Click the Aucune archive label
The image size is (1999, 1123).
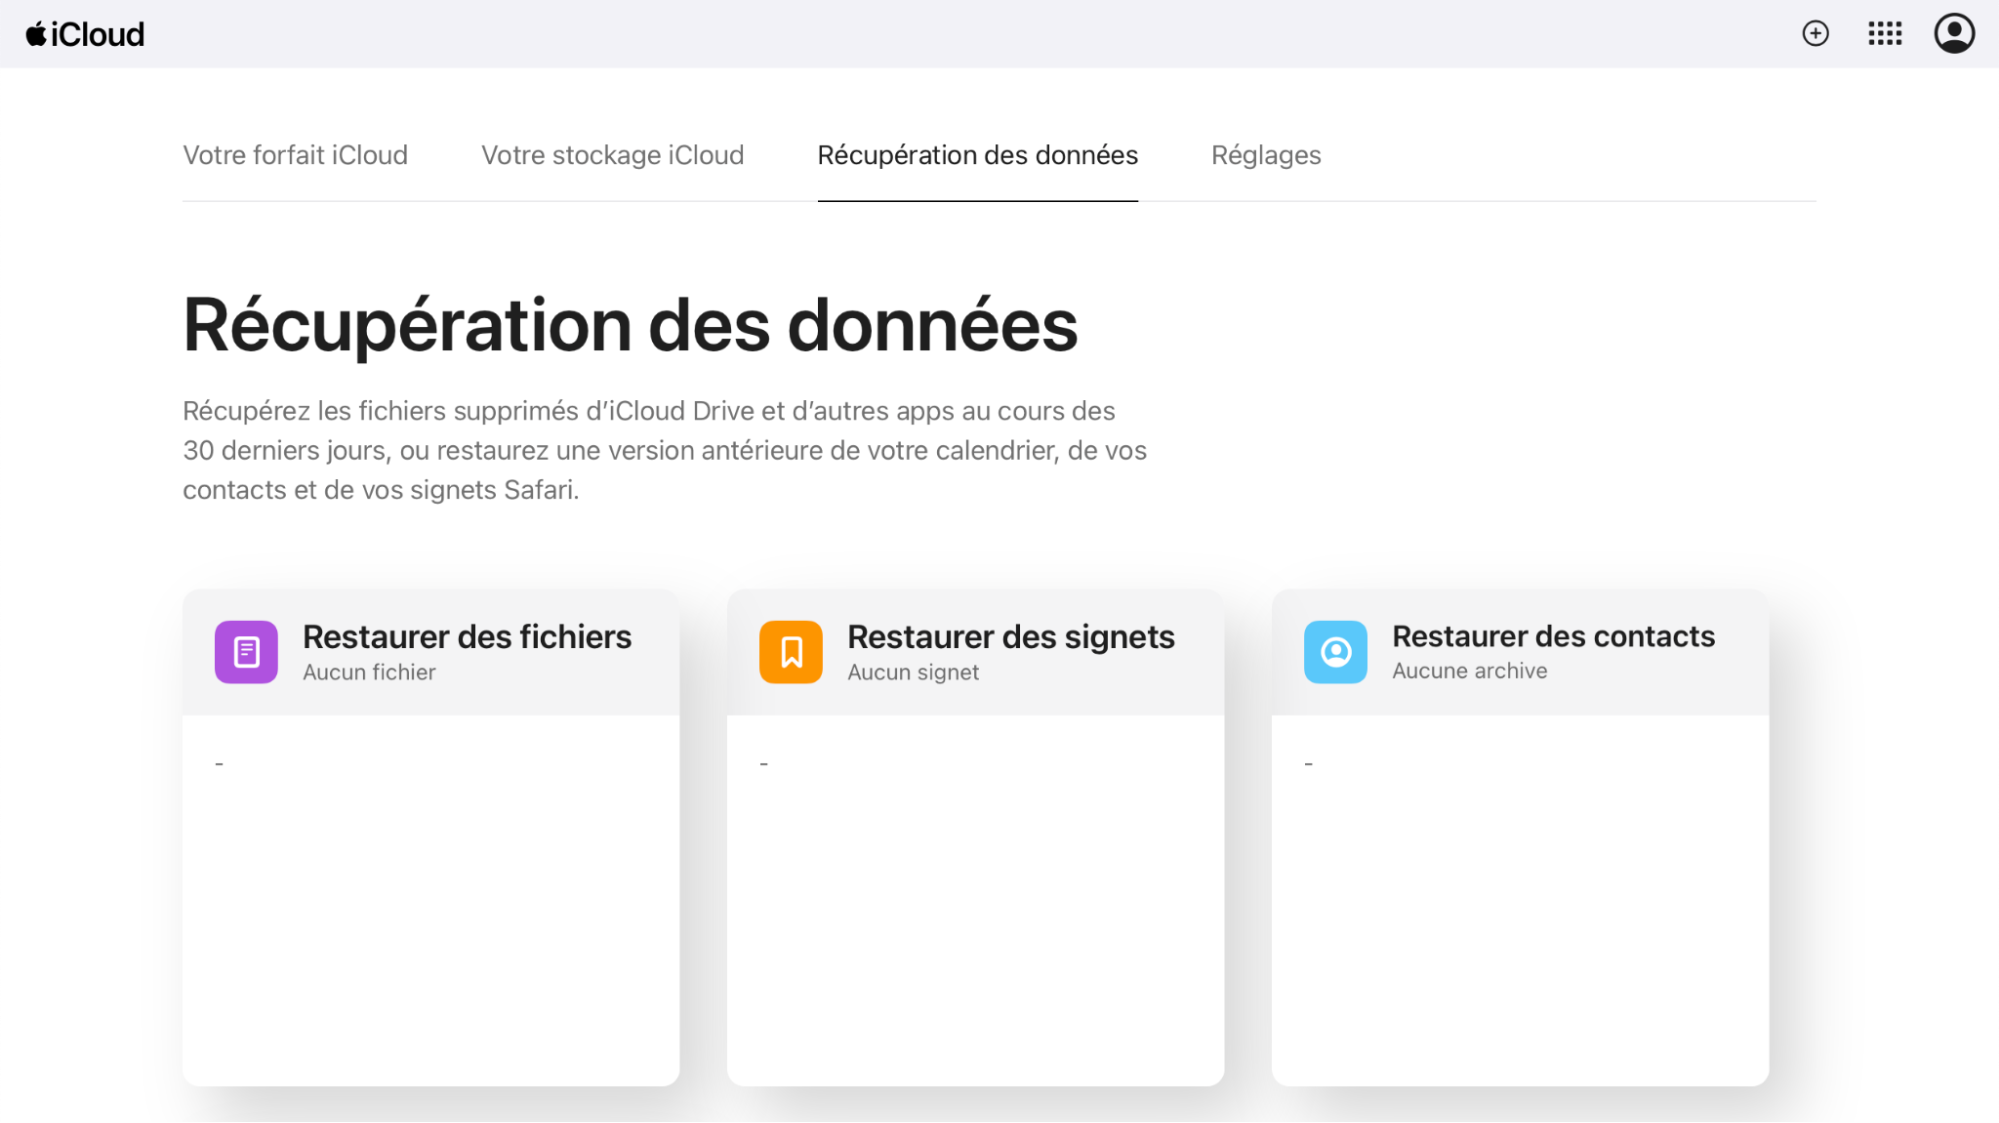tap(1468, 671)
